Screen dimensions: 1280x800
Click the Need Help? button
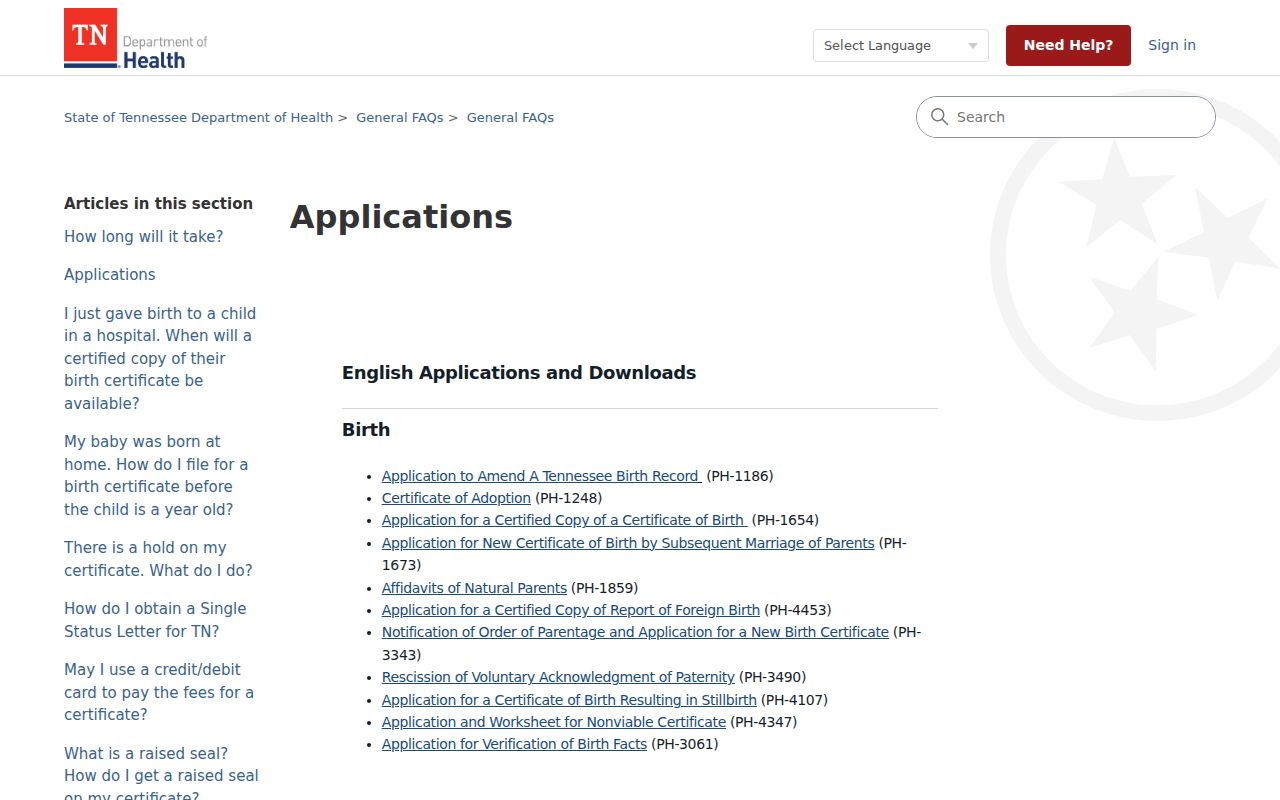click(1068, 45)
